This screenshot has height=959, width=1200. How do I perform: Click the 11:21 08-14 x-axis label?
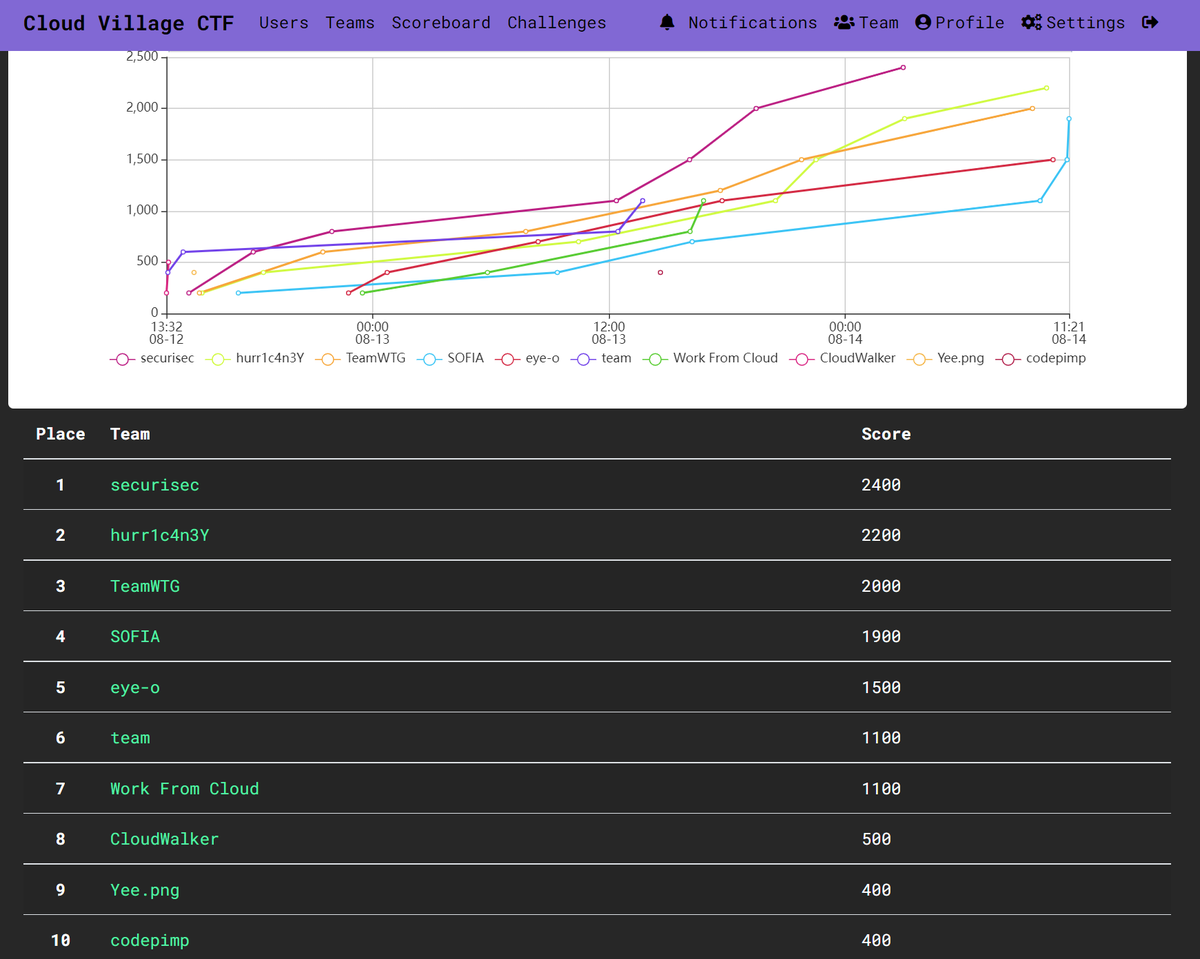[x=1069, y=332]
